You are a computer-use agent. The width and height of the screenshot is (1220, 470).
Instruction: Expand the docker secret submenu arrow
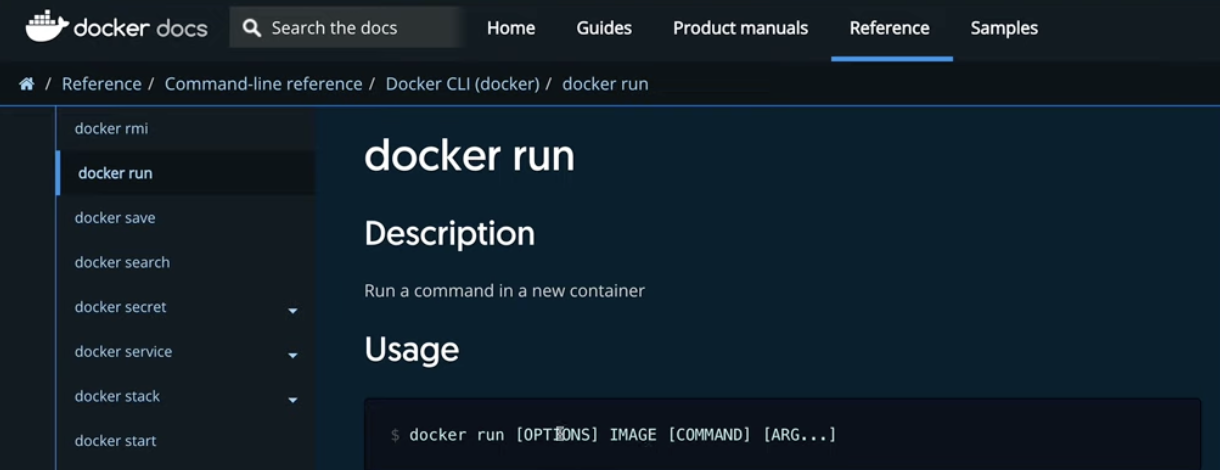(293, 311)
